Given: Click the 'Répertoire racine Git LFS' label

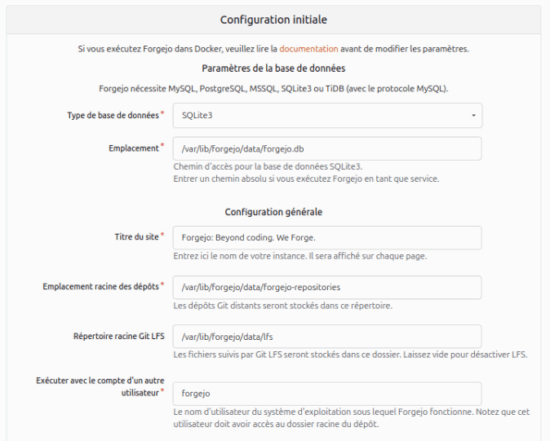Looking at the screenshot, I should (119, 336).
